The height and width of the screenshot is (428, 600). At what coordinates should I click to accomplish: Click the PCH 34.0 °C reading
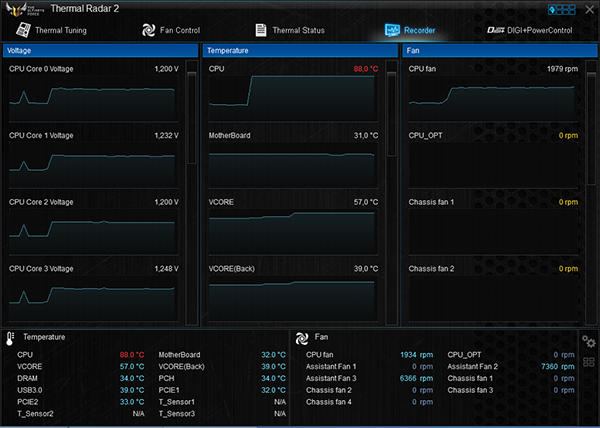274,378
